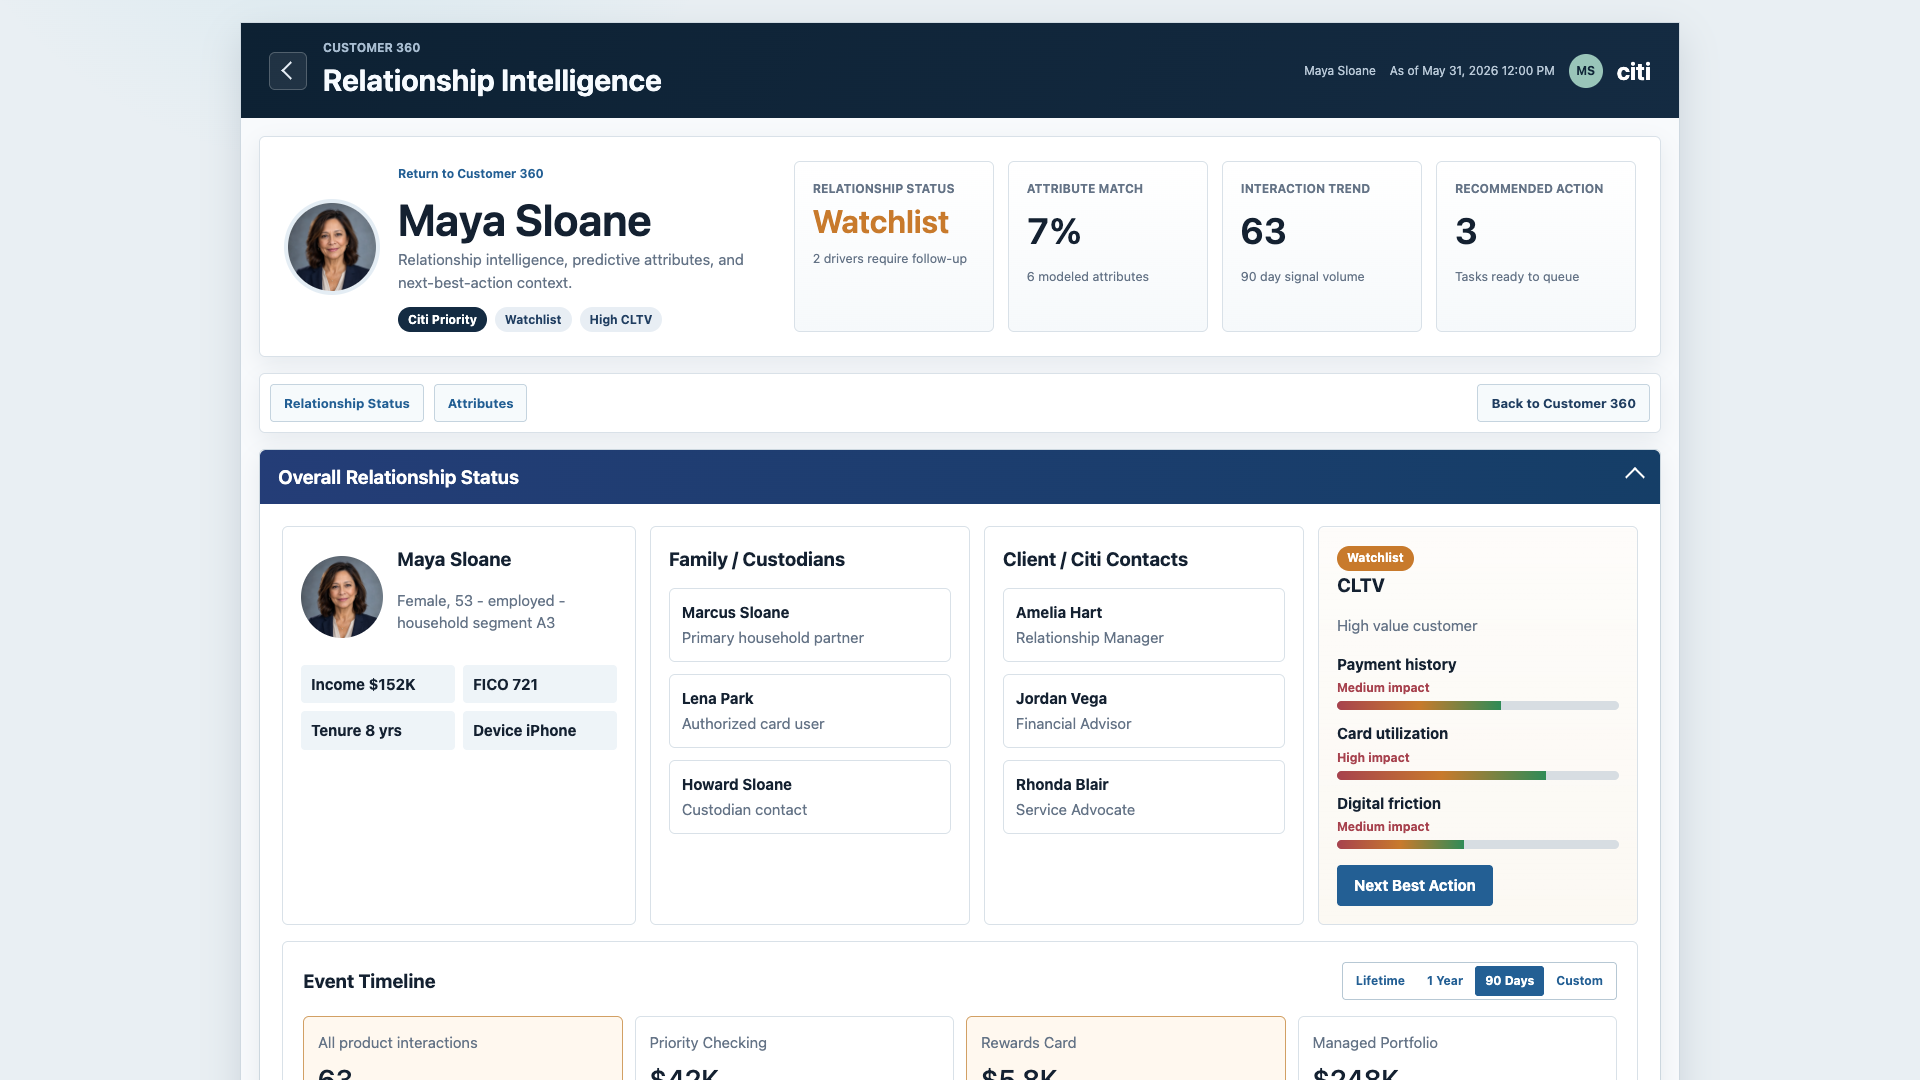Screen dimensions: 1920x1080
Task: Click the High CLTV tag
Action: point(620,320)
